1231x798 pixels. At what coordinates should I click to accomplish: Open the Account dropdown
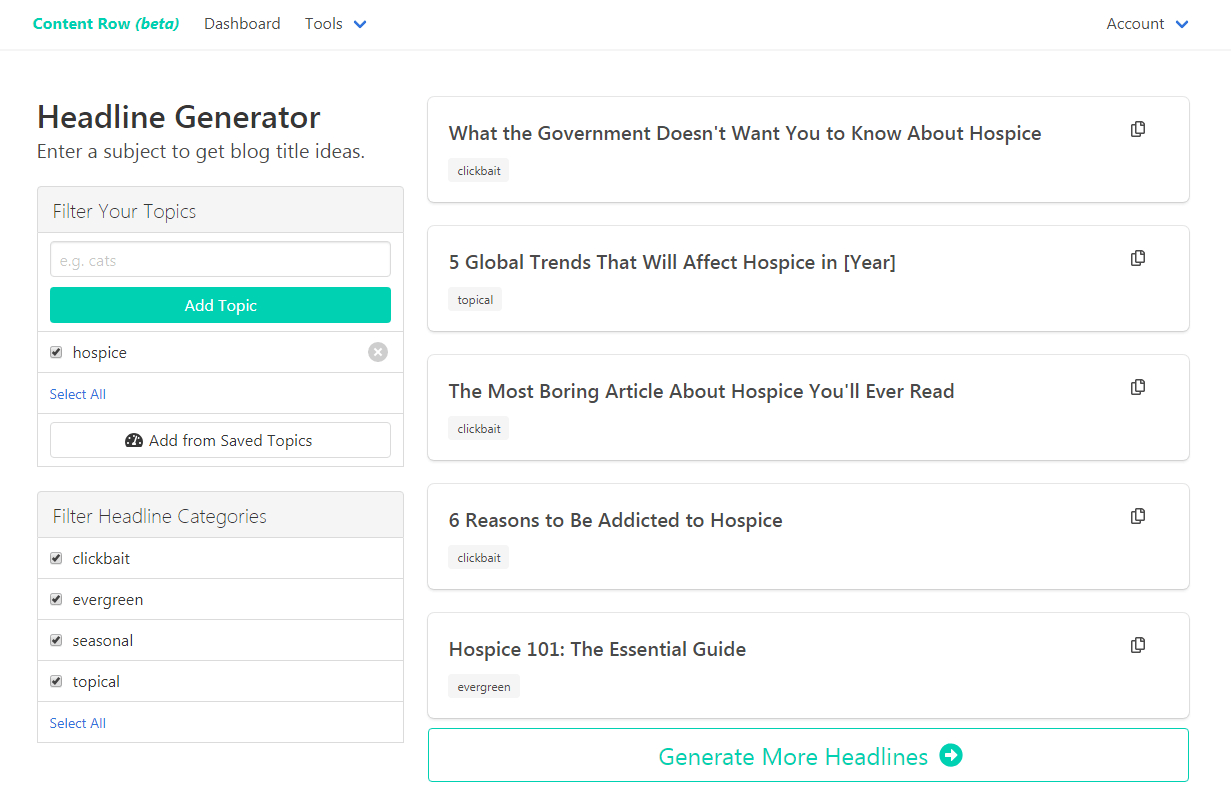1147,24
